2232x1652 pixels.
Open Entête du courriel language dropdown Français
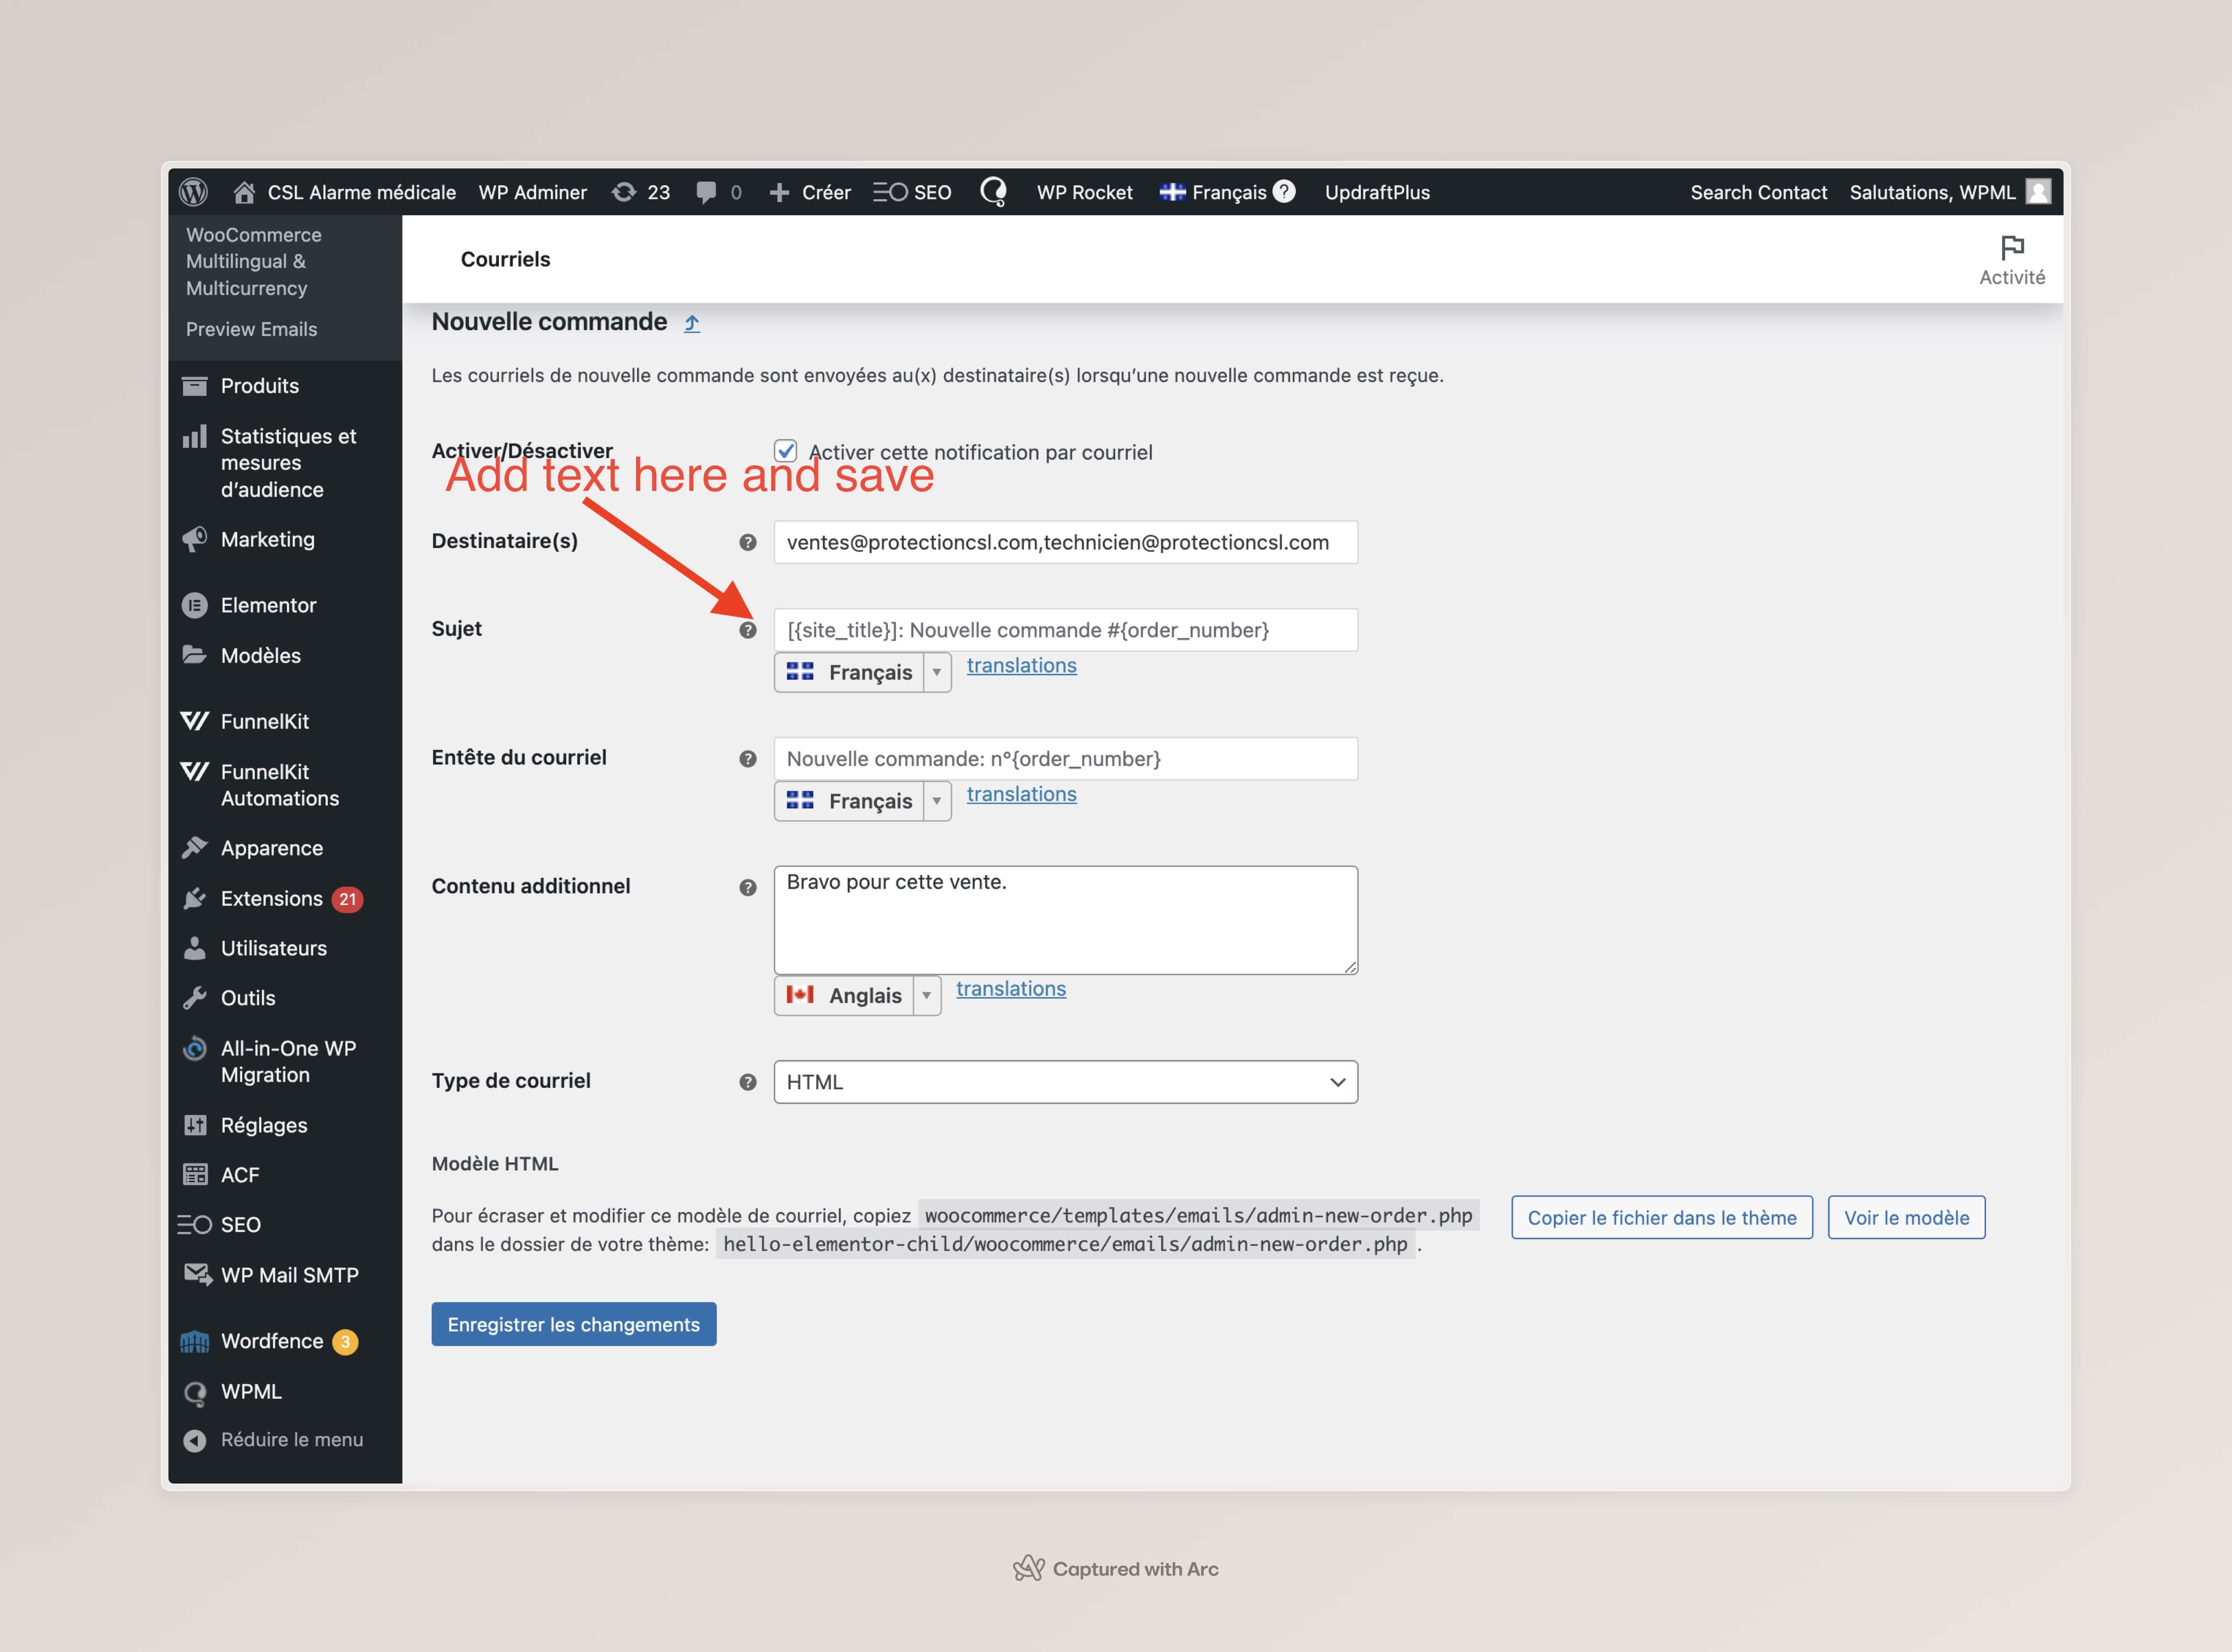point(862,801)
